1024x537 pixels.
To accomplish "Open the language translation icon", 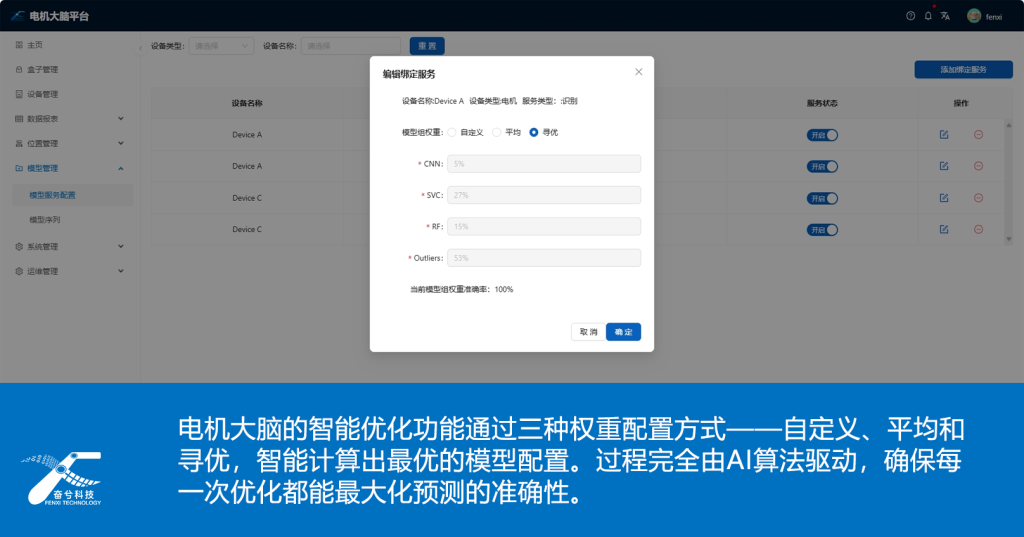I will click(945, 16).
